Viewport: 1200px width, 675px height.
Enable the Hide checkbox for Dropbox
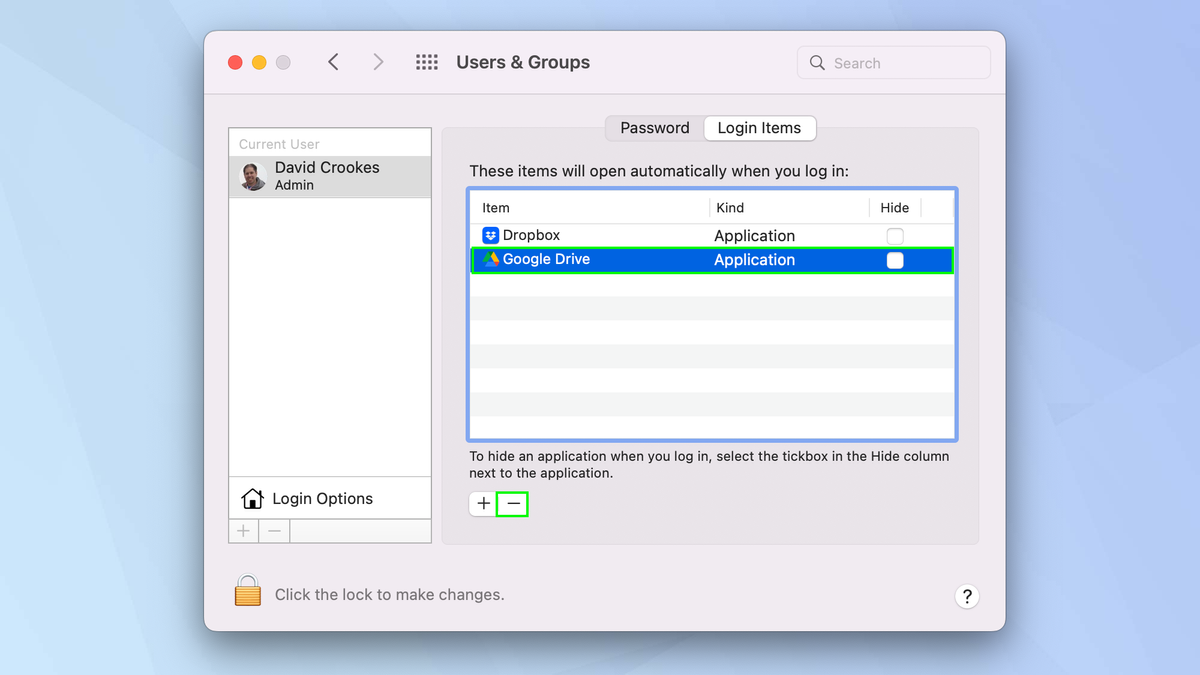[895, 235]
